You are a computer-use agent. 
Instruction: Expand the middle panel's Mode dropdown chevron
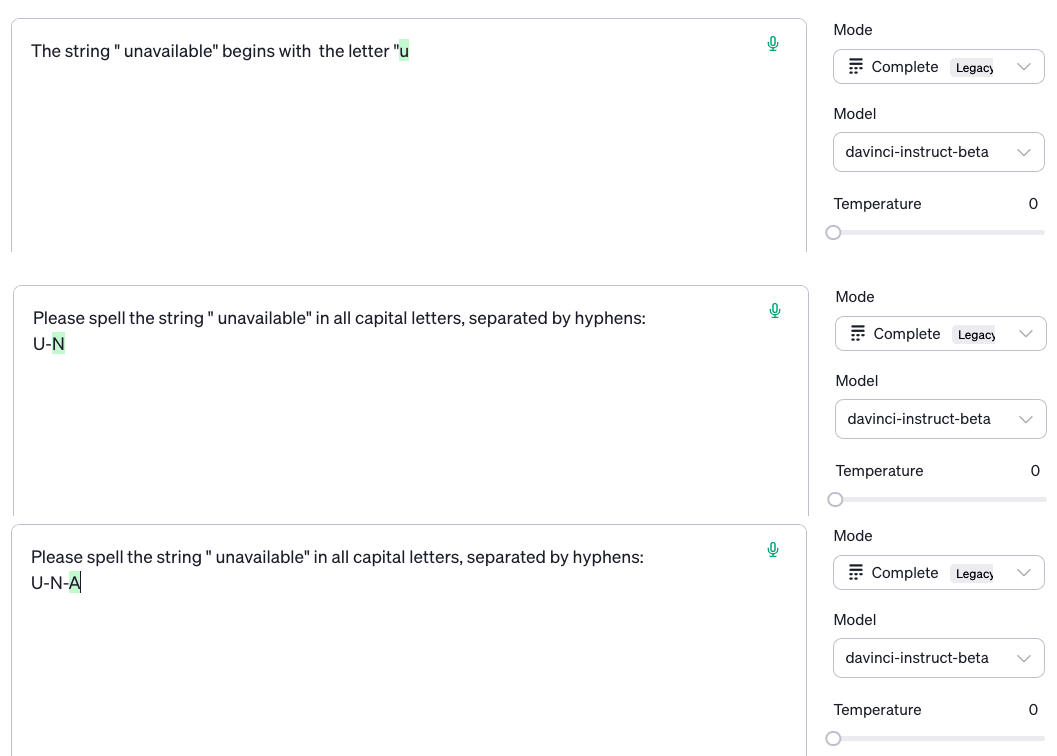pyautogui.click(x=1025, y=334)
